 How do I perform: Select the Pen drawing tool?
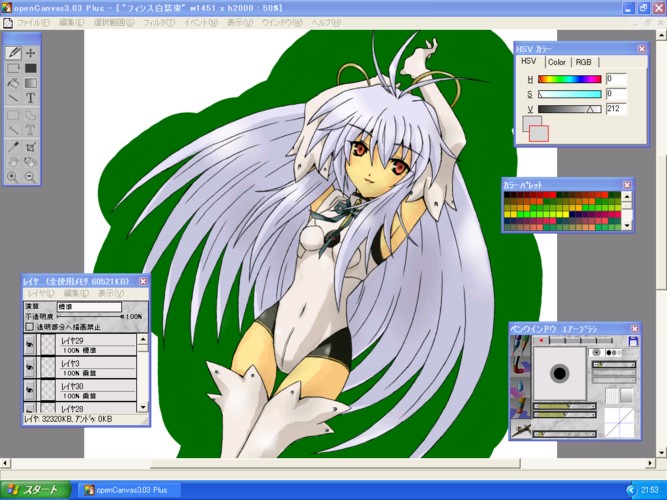(x=14, y=53)
